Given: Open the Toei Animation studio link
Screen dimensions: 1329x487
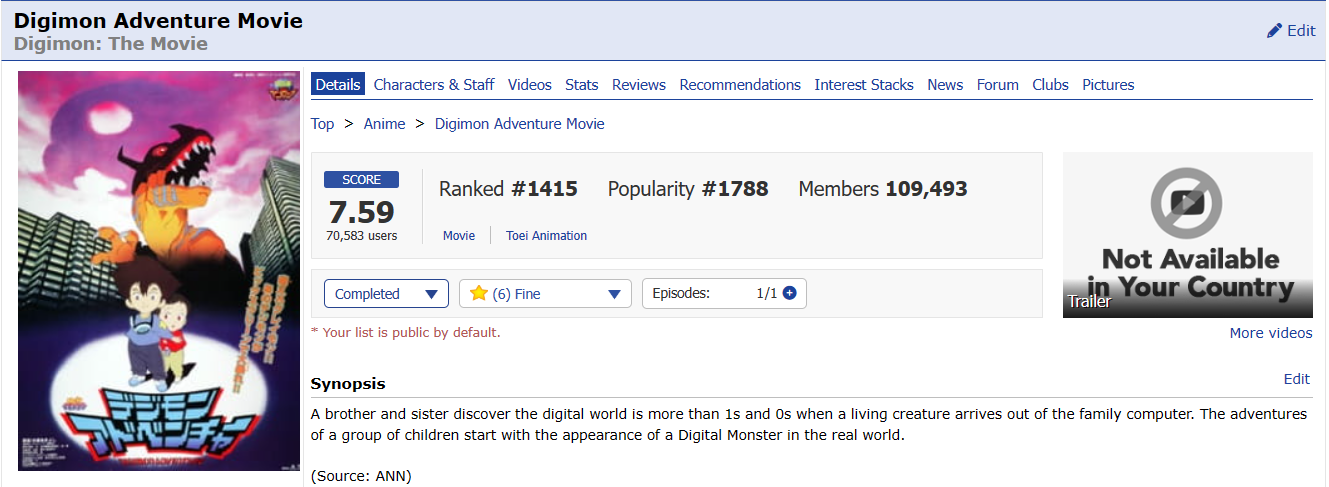Looking at the screenshot, I should (546, 236).
